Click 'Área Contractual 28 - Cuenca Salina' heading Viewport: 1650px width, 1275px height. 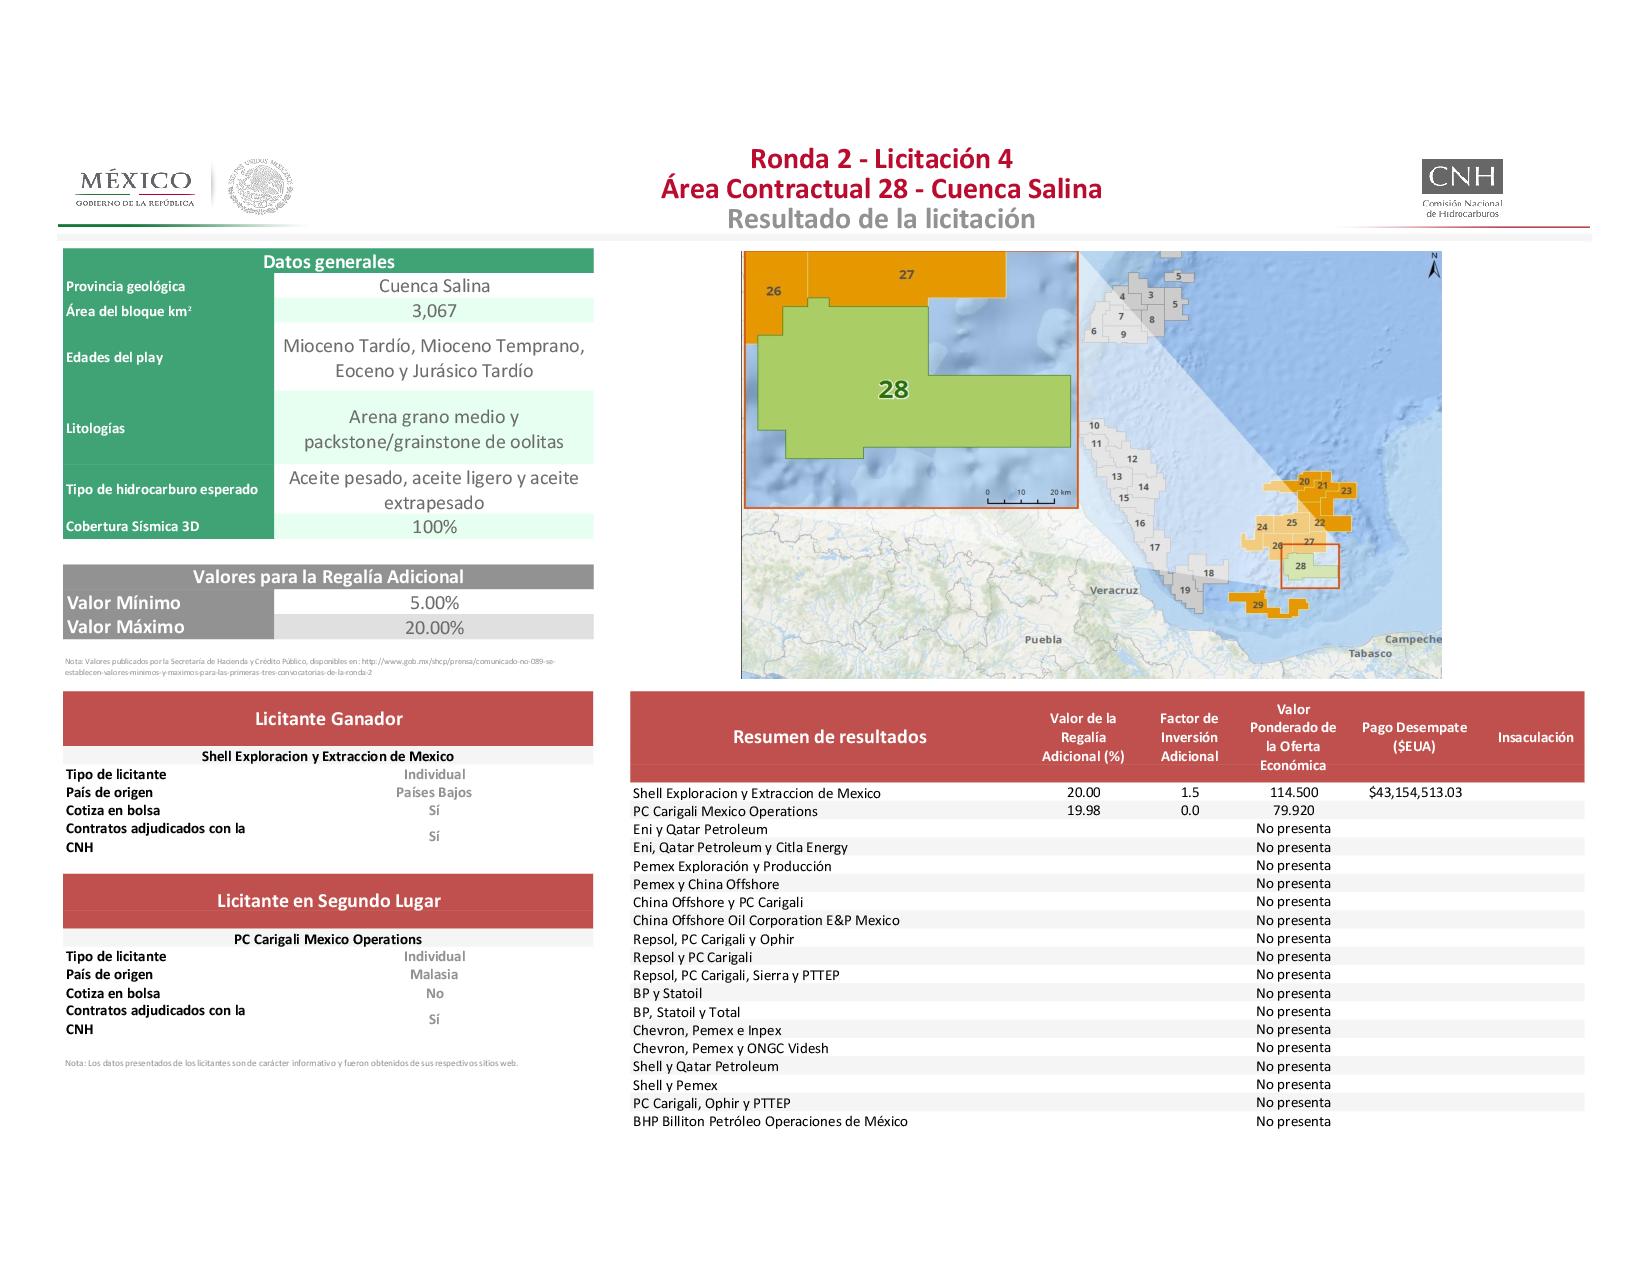[881, 189]
